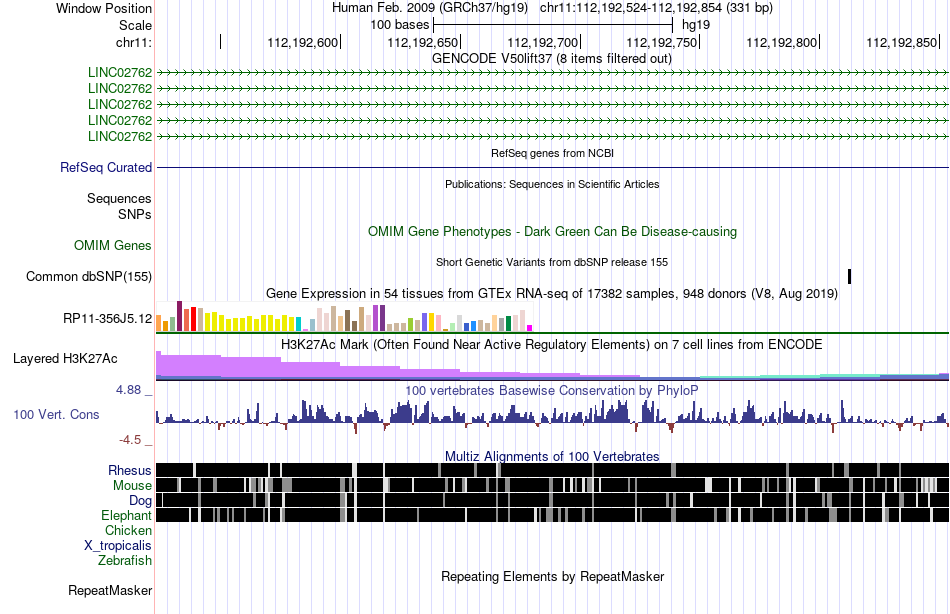Image resolution: width=950 pixels, height=614 pixels.
Task: Click the 100 Vert. Cons label
Action: pyautogui.click(x=56, y=415)
